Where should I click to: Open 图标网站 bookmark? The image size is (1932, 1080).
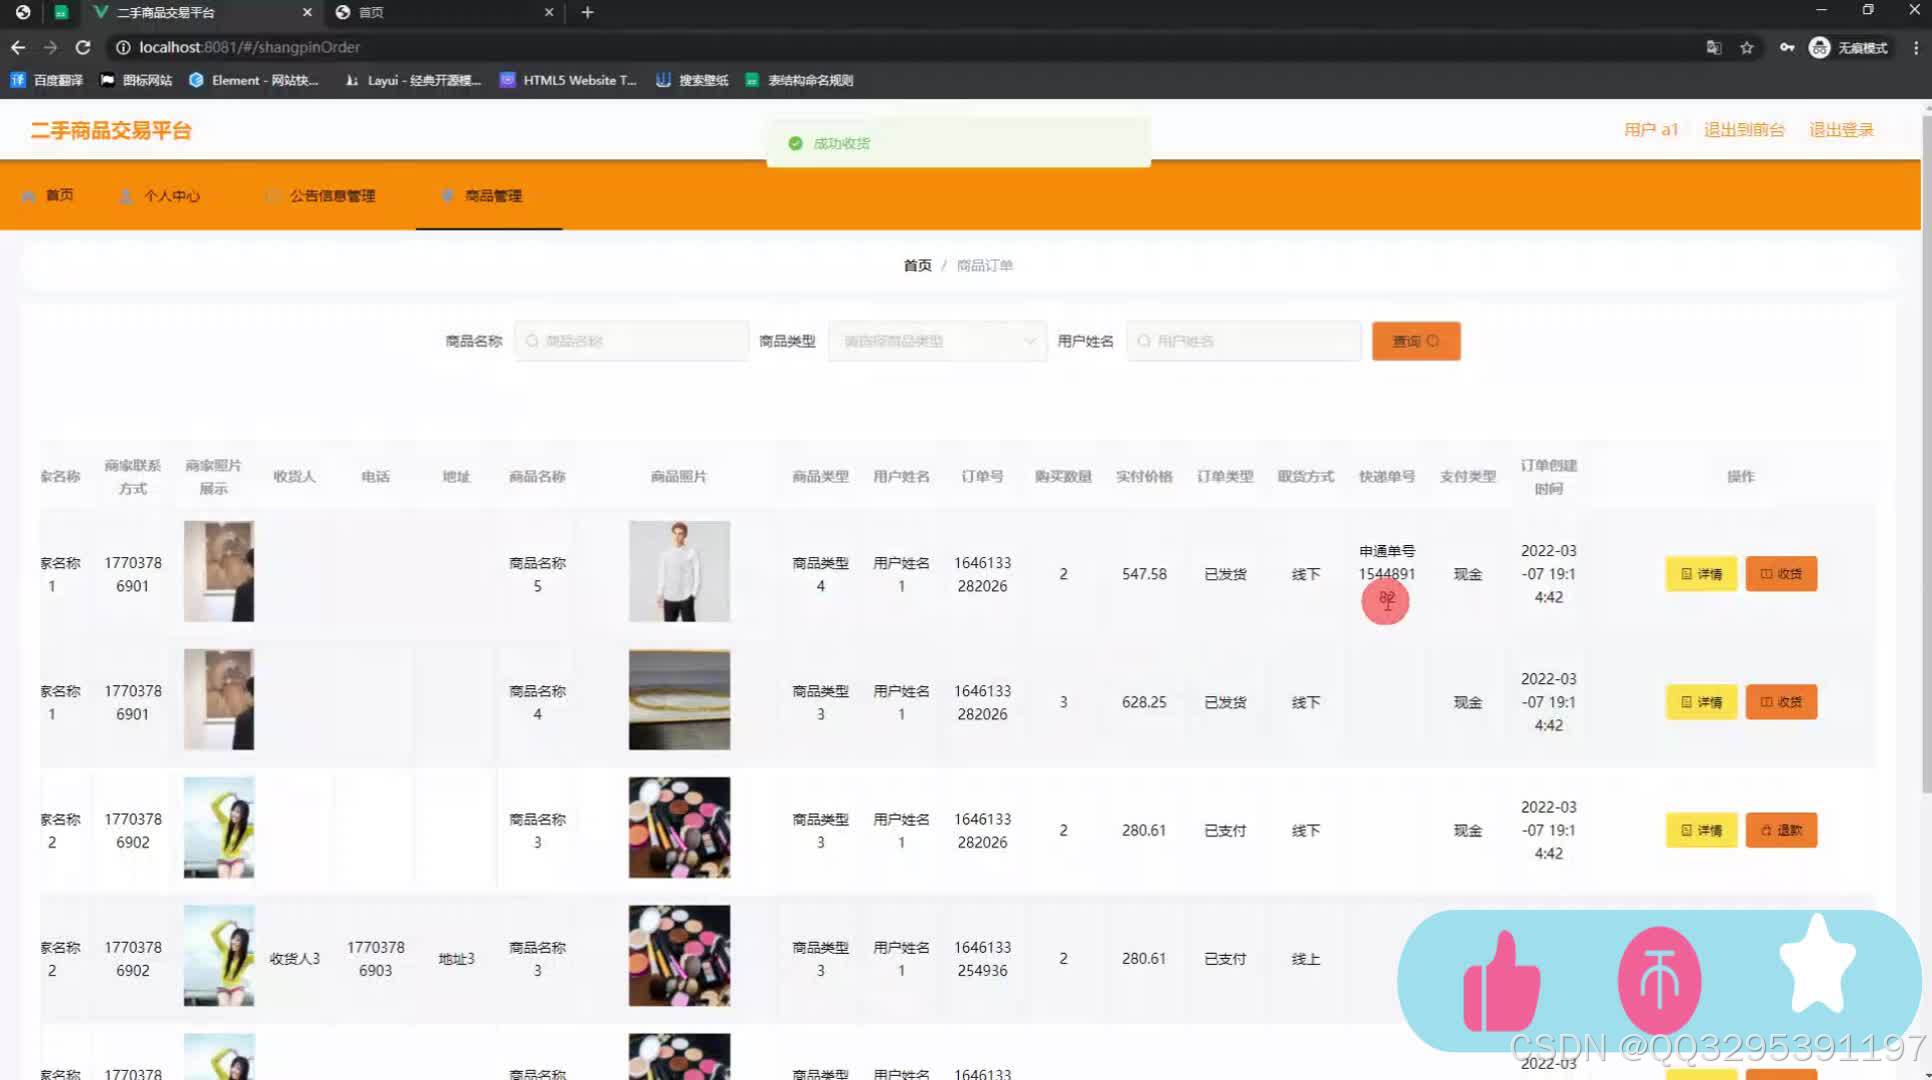coord(136,80)
